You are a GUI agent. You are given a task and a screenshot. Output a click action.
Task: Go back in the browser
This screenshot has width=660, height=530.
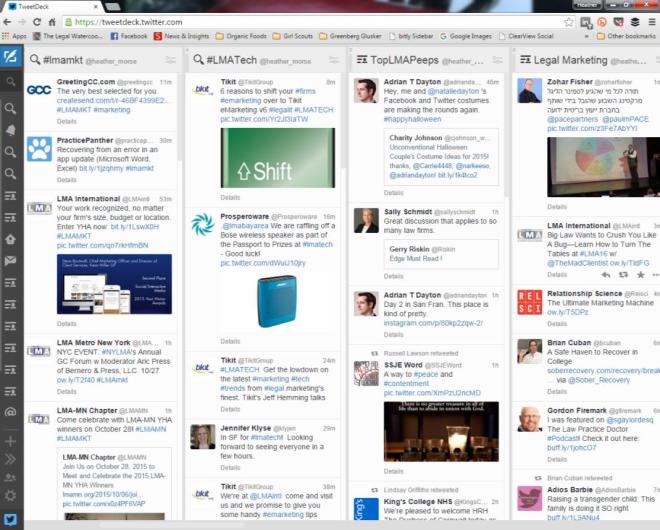(x=7, y=22)
